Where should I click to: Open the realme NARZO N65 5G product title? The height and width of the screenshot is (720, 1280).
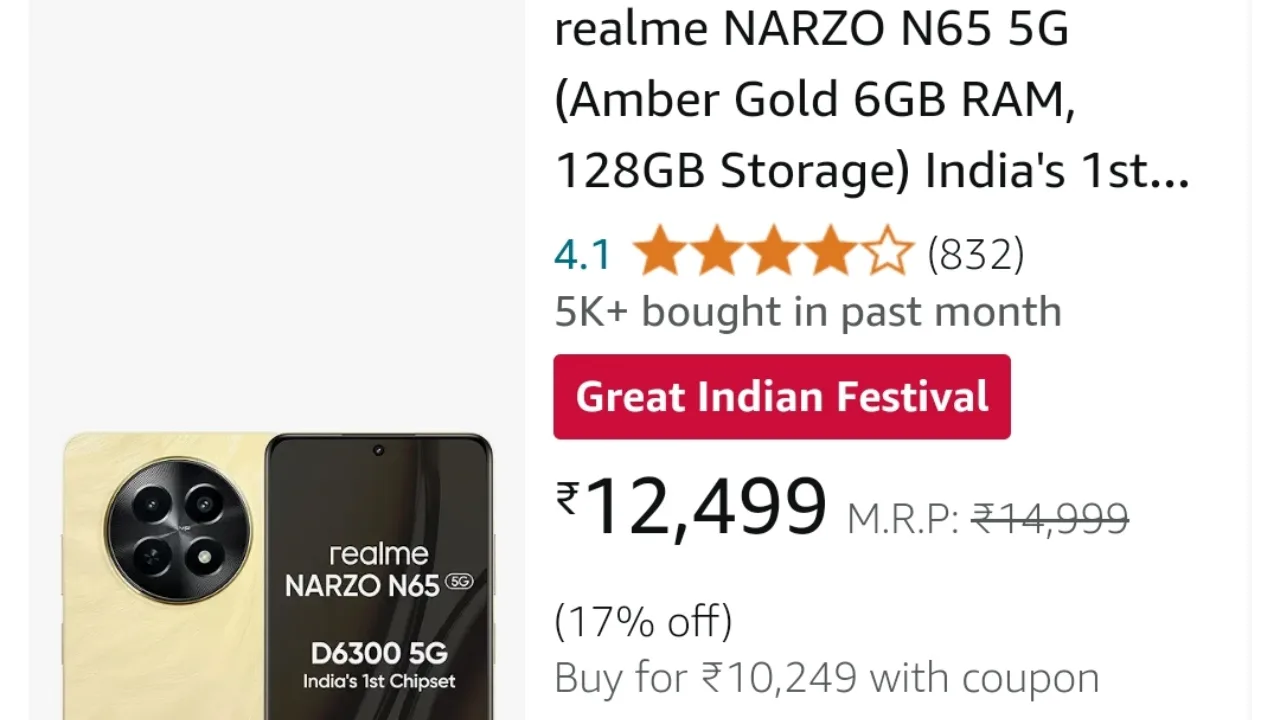tap(872, 100)
